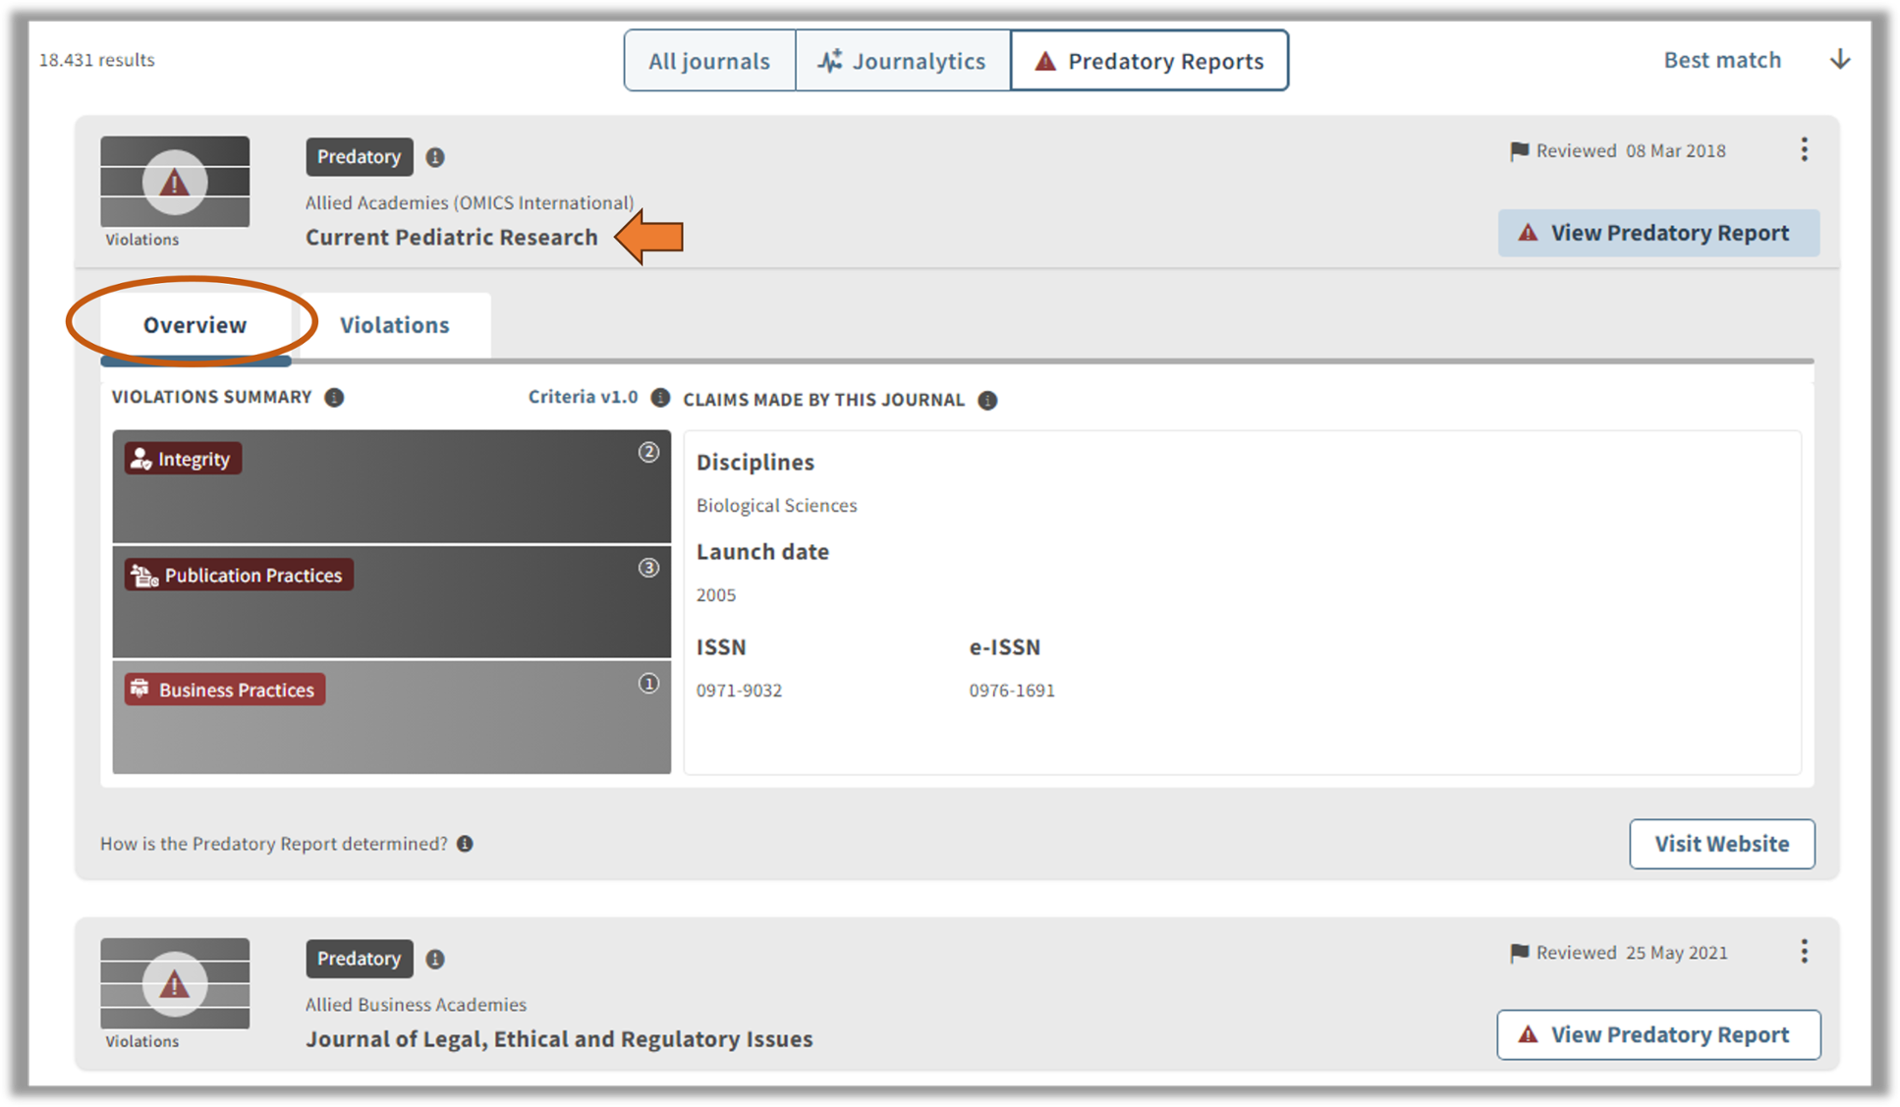Switch to the Violations tab

(395, 325)
